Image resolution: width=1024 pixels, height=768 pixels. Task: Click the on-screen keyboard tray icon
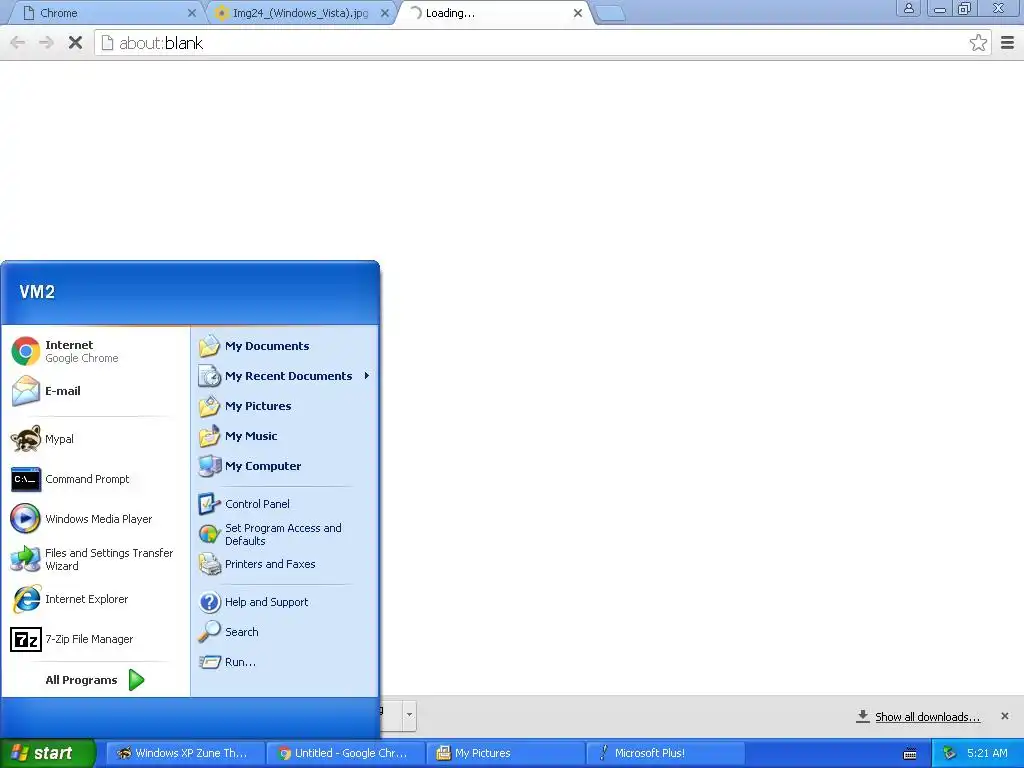909,754
